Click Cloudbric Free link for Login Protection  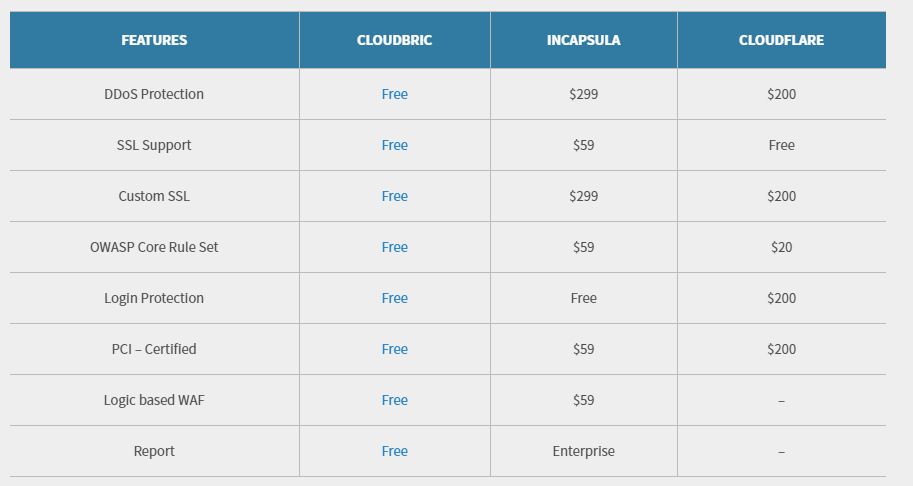click(394, 298)
